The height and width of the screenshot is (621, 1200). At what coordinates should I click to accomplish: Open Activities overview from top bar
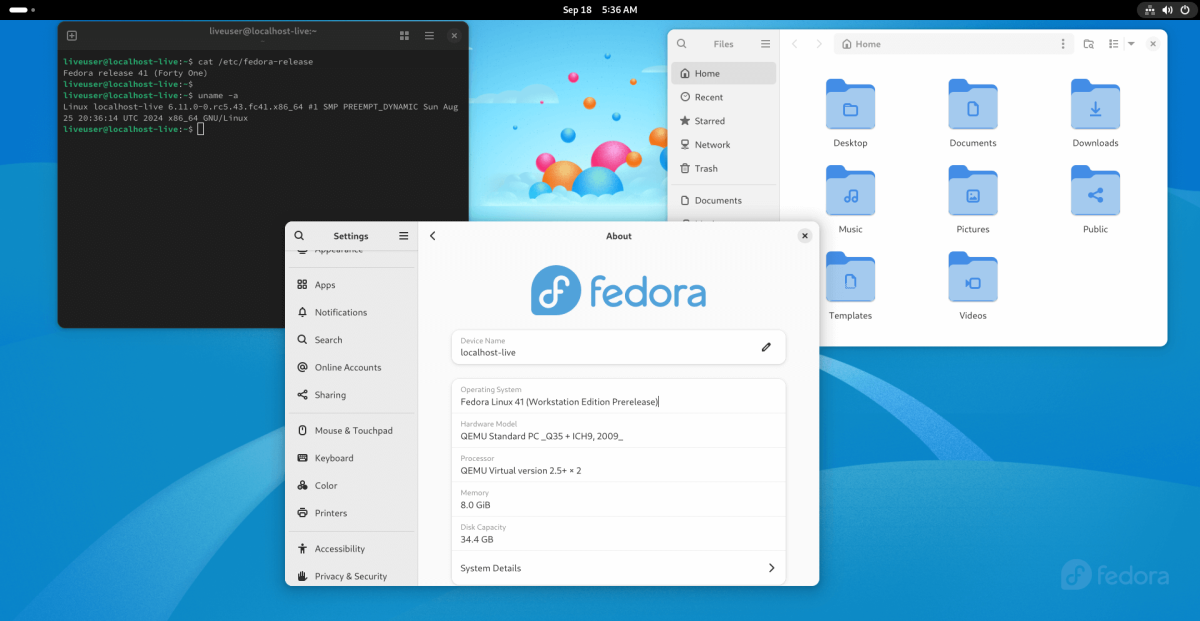coord(23,9)
